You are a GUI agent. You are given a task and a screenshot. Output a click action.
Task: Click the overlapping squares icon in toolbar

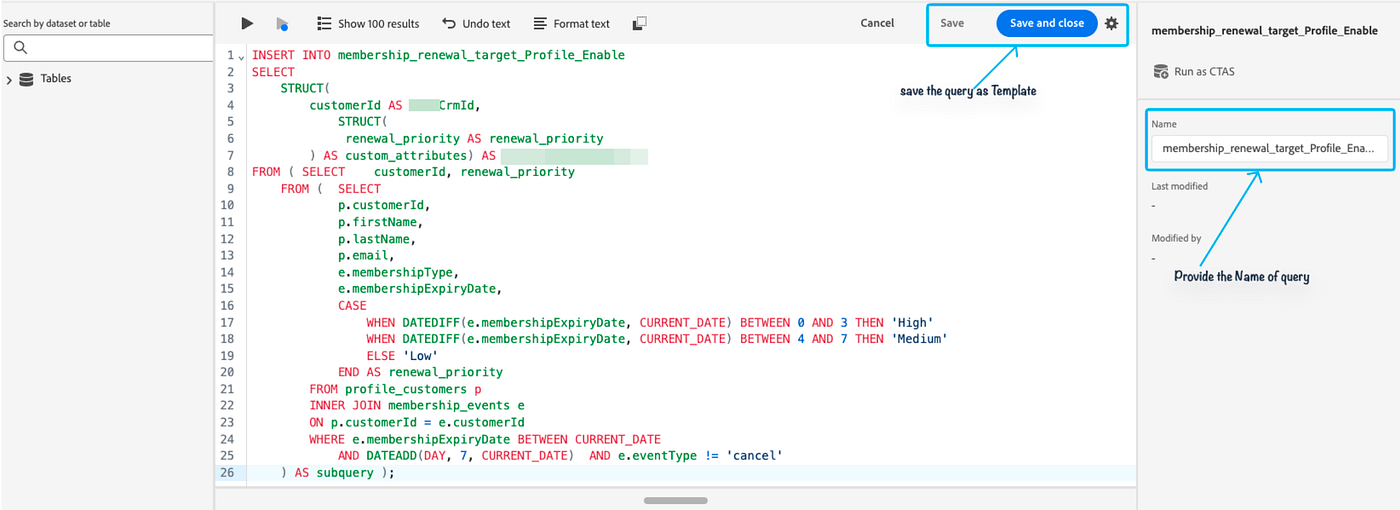click(x=641, y=23)
